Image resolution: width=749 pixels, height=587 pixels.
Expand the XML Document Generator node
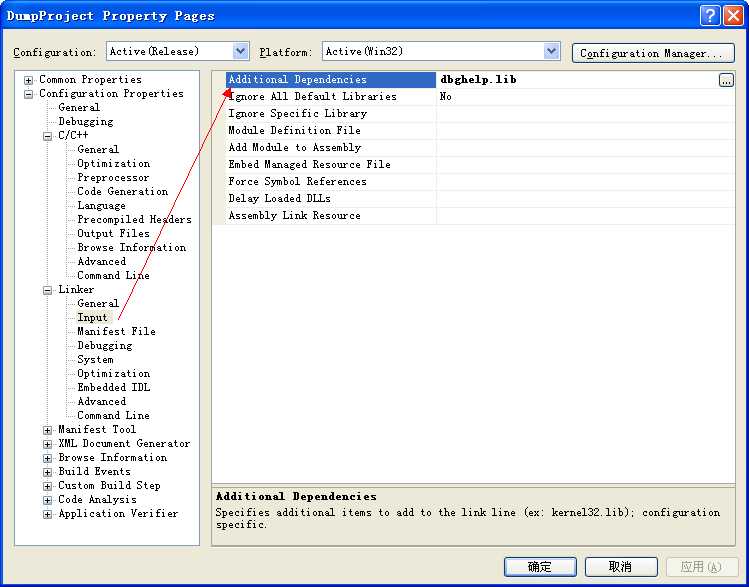point(47,444)
